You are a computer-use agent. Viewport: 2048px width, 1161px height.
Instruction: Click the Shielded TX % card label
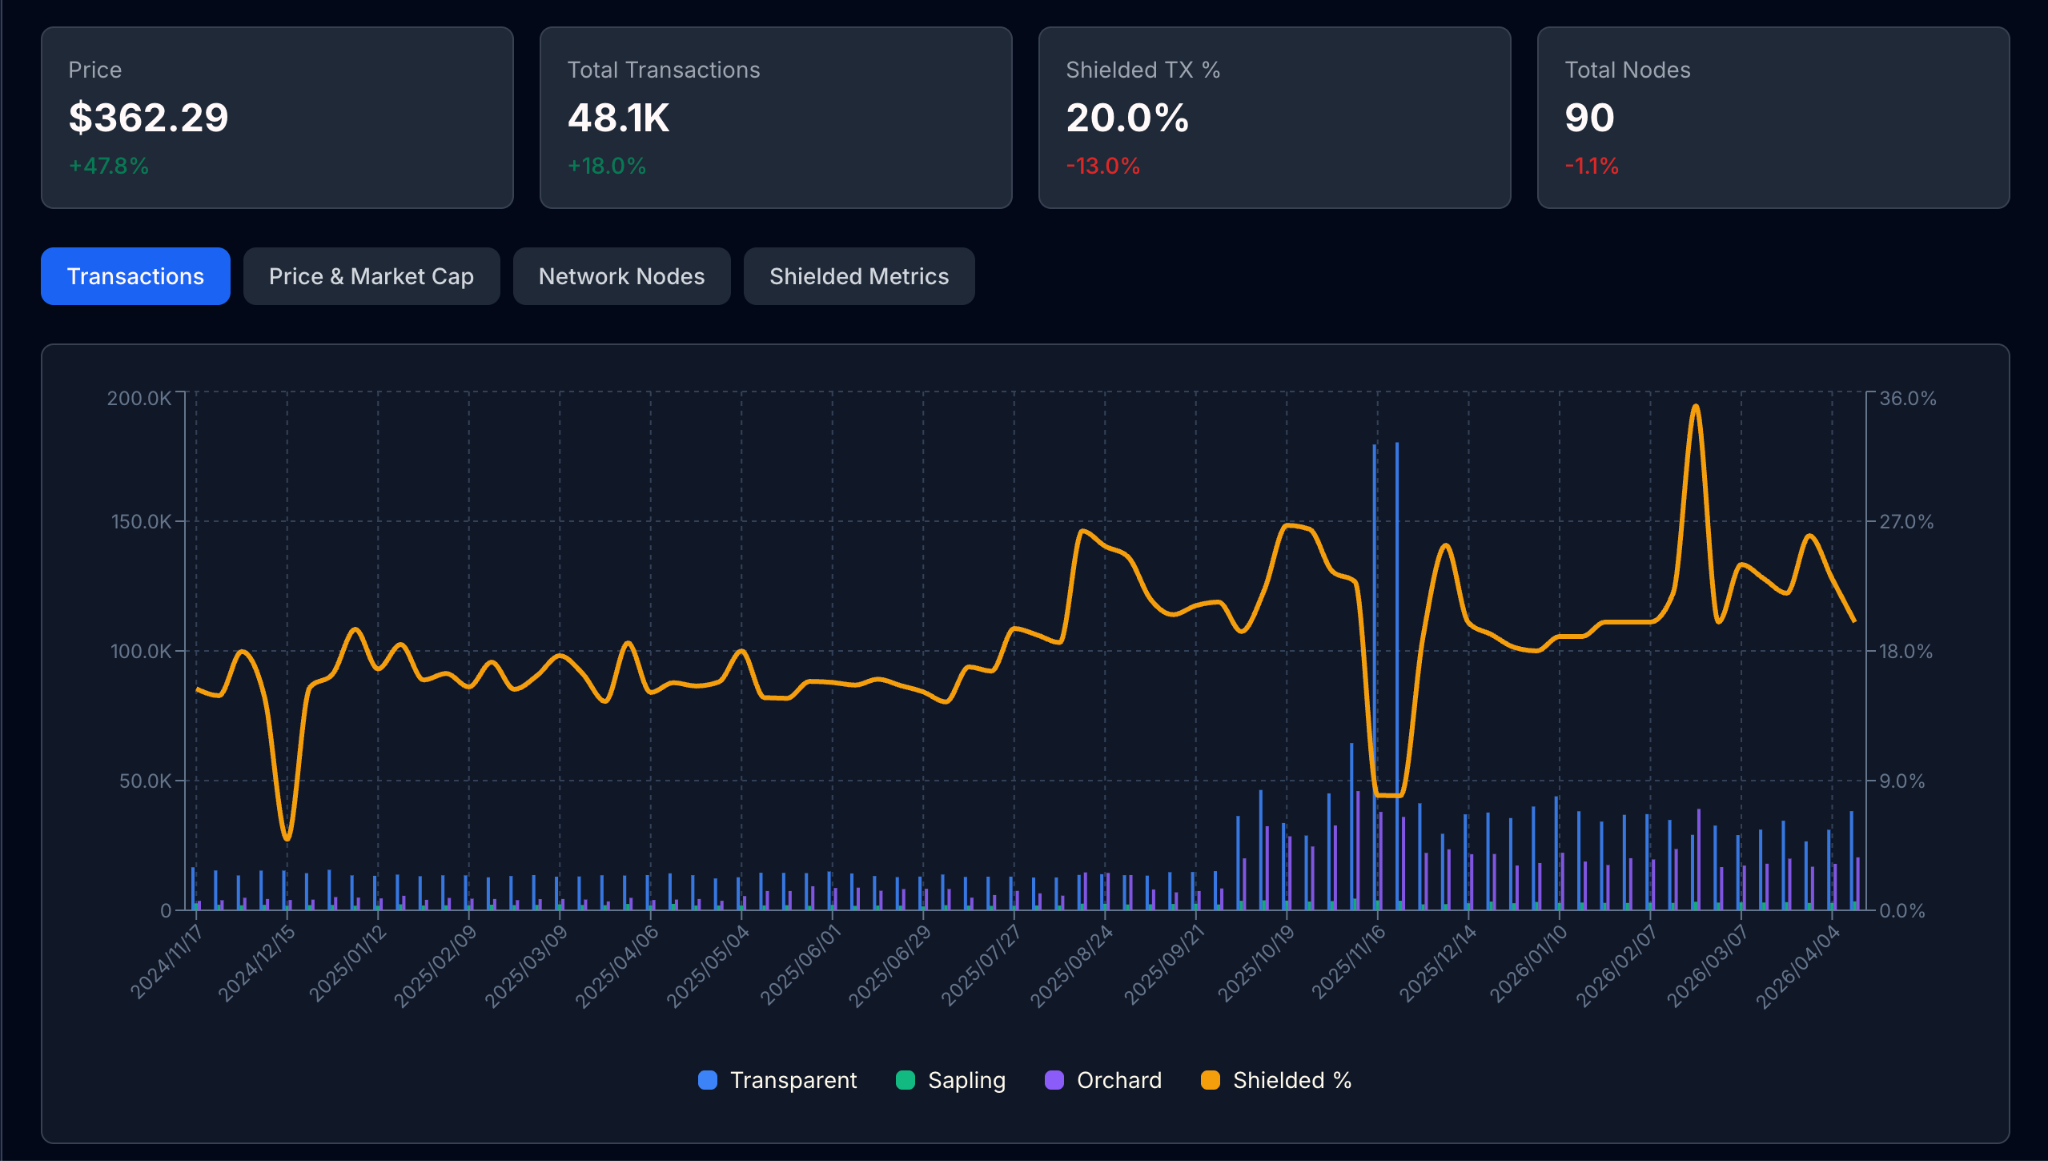(x=1143, y=70)
